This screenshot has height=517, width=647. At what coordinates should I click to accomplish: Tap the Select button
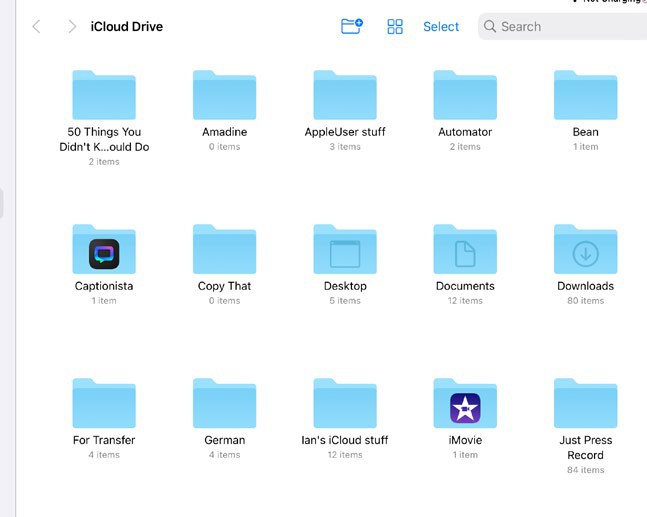(x=441, y=27)
